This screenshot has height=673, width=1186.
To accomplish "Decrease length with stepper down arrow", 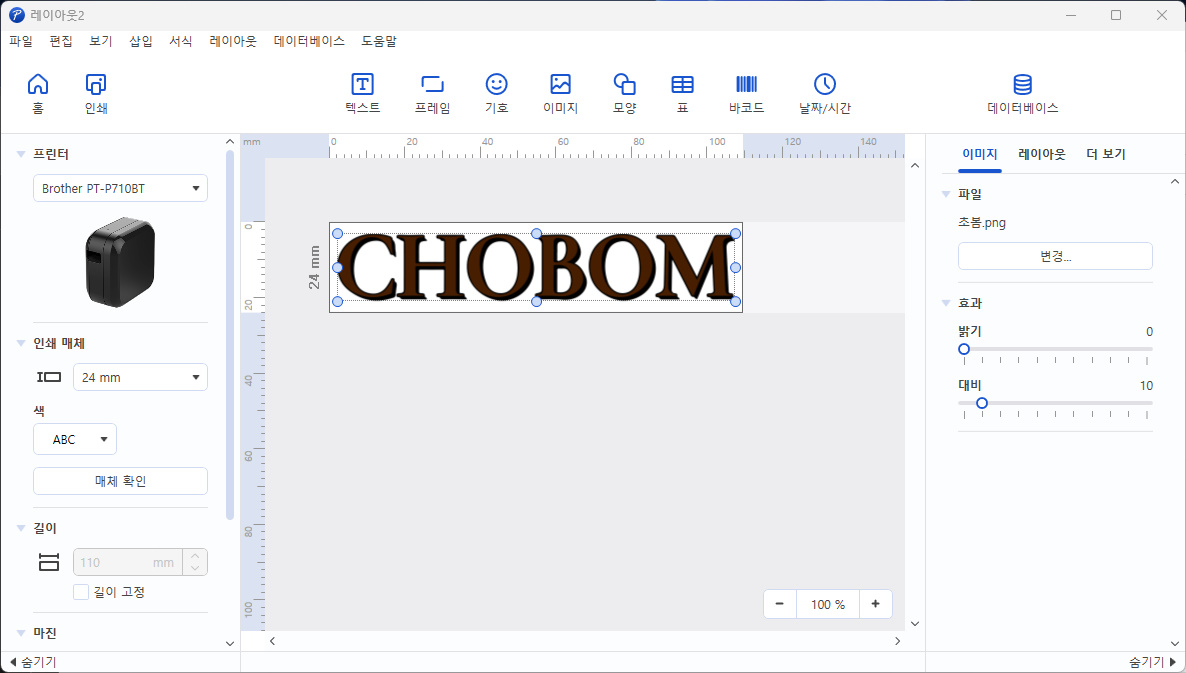I will point(195,569).
